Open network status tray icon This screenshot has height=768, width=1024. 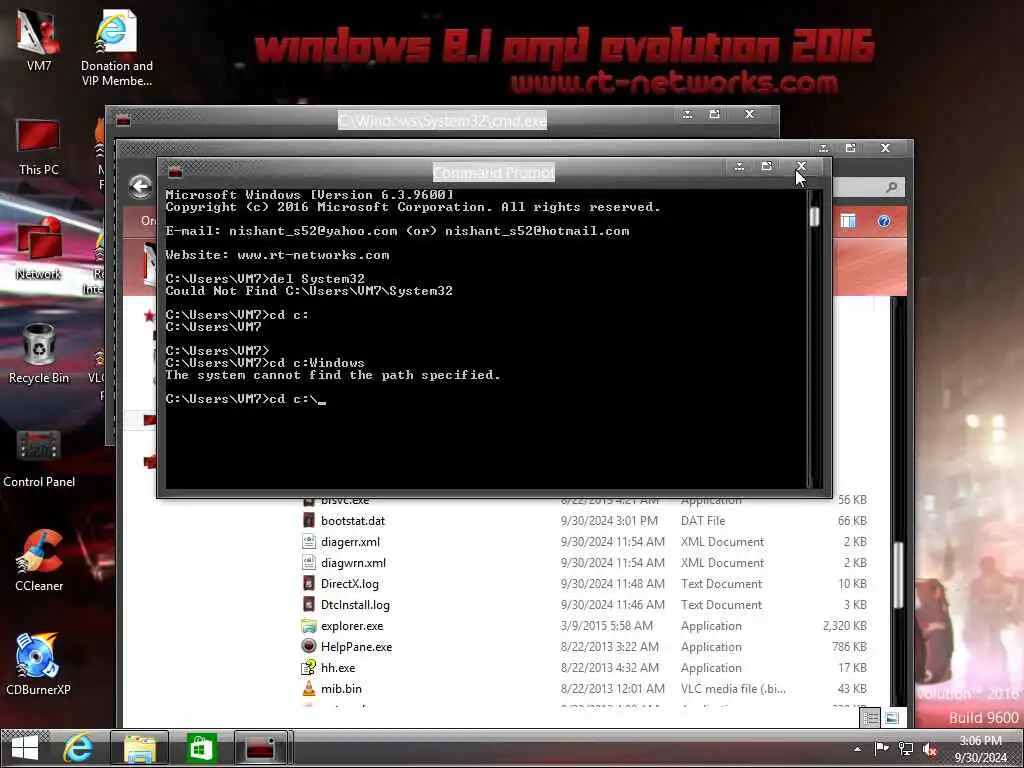[906, 749]
